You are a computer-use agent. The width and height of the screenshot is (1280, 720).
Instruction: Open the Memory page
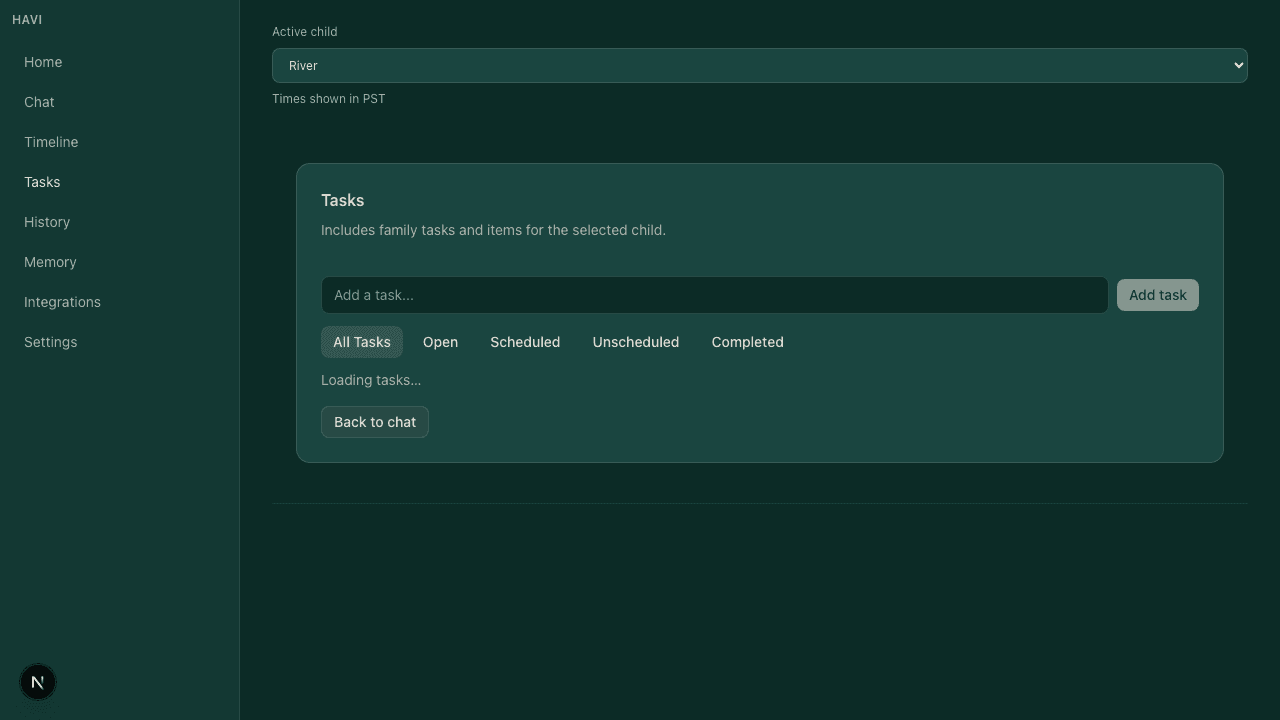[x=50, y=262]
